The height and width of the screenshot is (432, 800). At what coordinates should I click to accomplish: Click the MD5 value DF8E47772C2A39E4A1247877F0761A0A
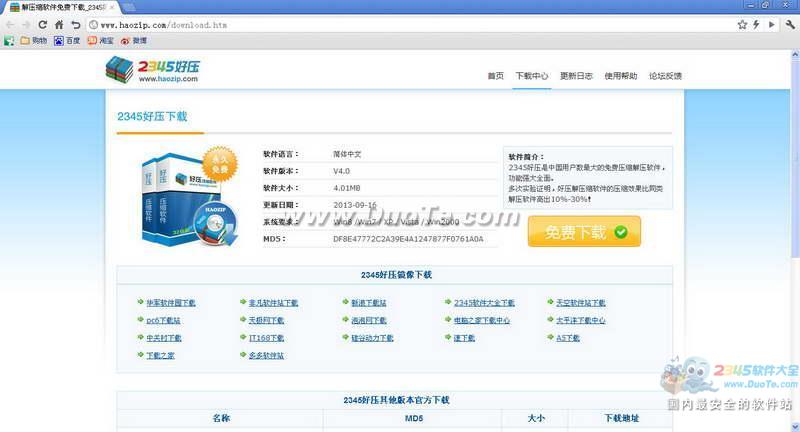click(x=408, y=239)
